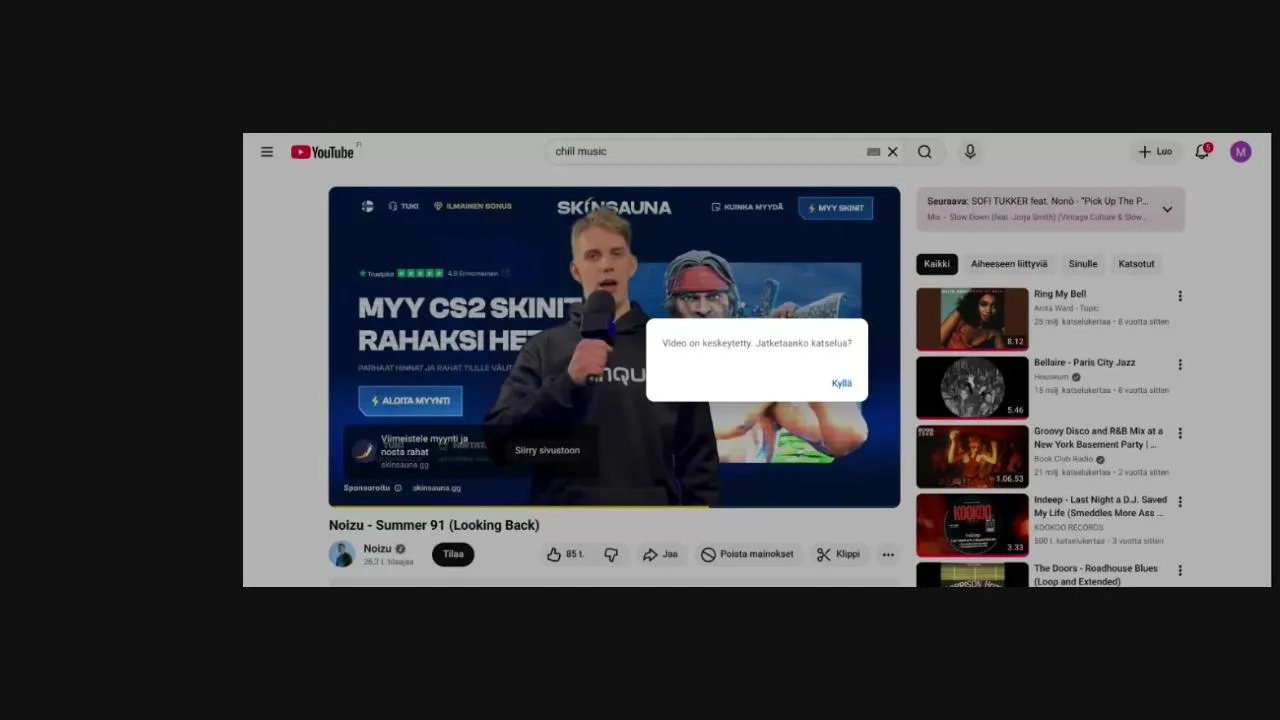The image size is (1280, 720).
Task: Open more options for Groovy Disco mix
Action: [x=1180, y=433]
